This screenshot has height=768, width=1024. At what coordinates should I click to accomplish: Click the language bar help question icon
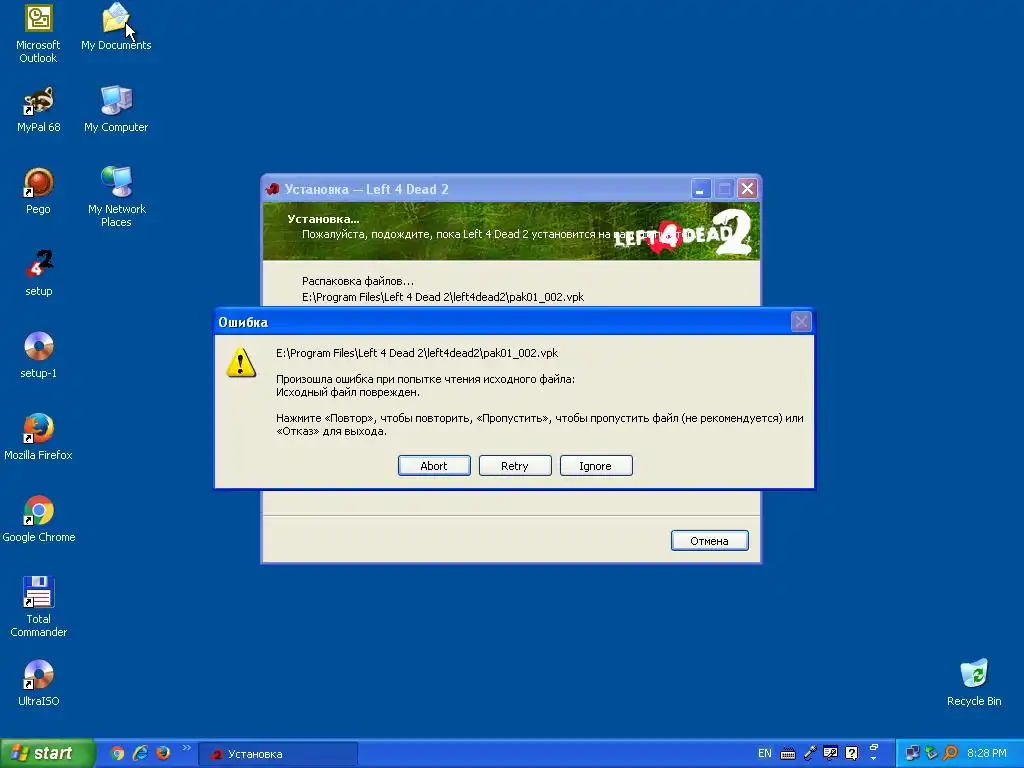tap(852, 753)
